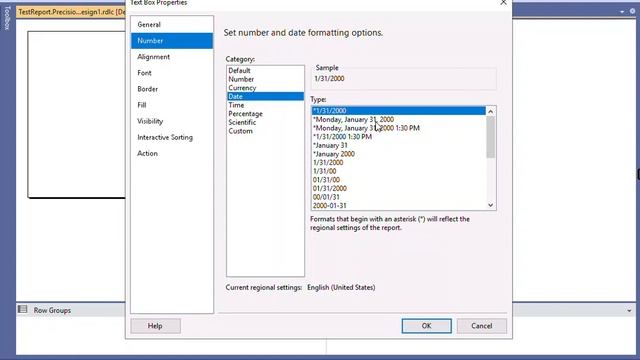Select the *January 2000 format
The image size is (640, 360).
coord(398,154)
